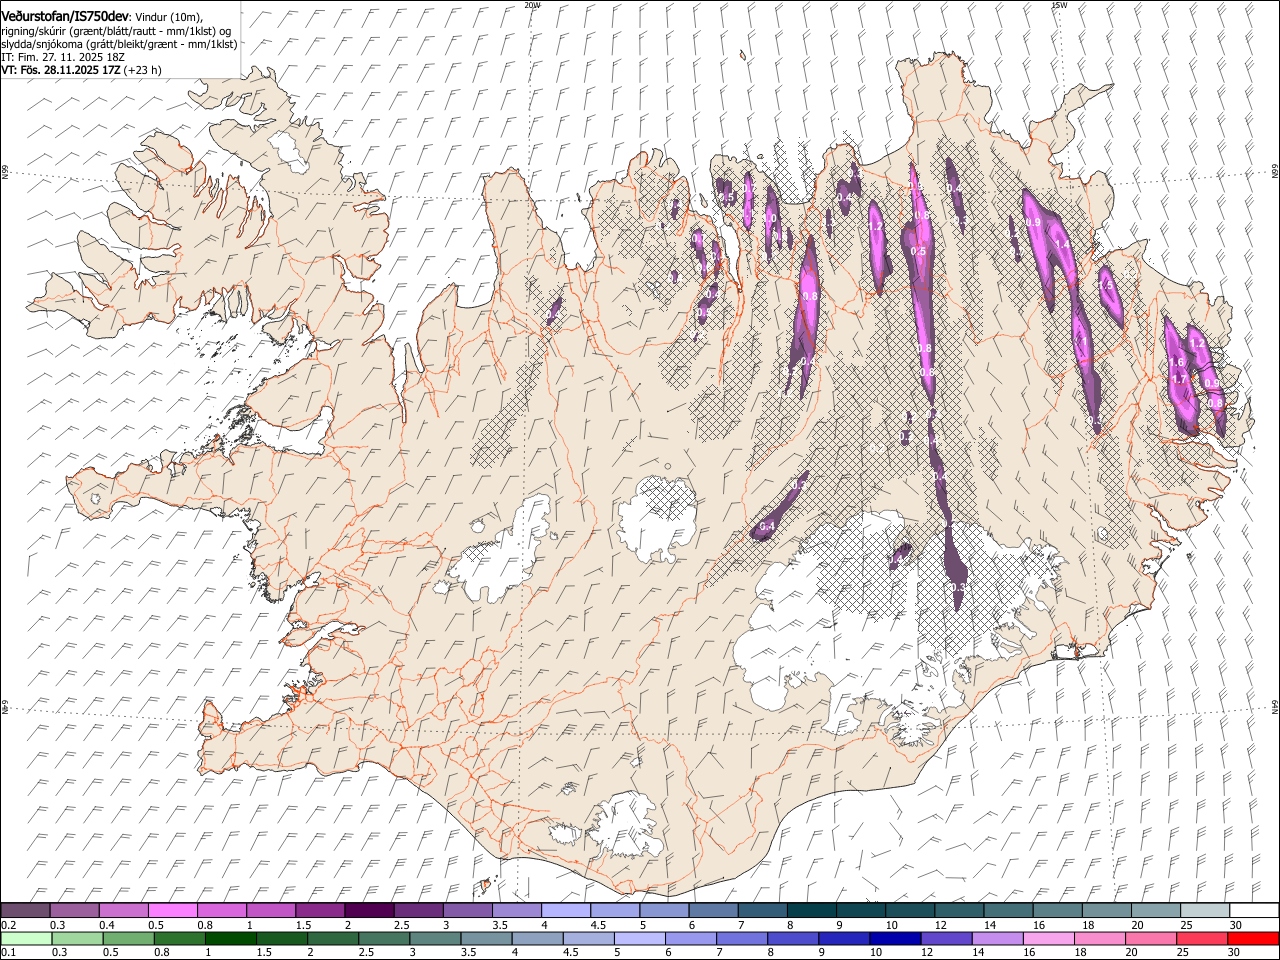
Task: Click the pale grey top-row swatch between 25 and 30
Action: click(1205, 911)
